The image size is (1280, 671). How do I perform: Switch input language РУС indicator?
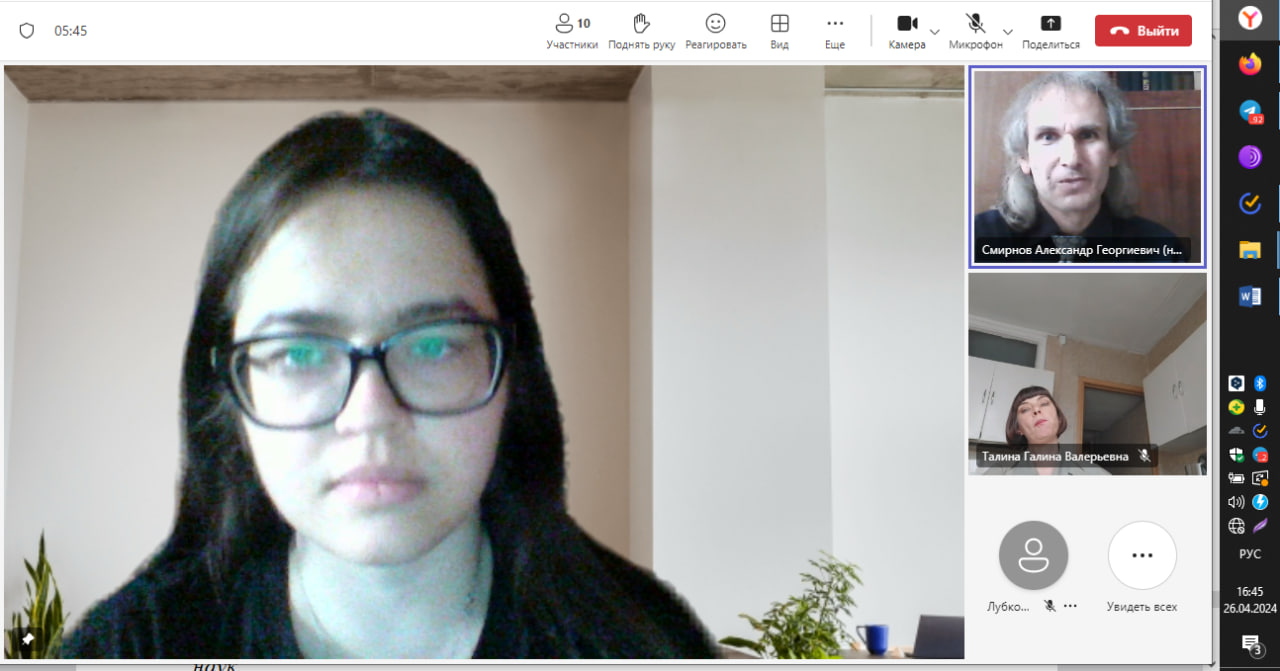[1250, 554]
